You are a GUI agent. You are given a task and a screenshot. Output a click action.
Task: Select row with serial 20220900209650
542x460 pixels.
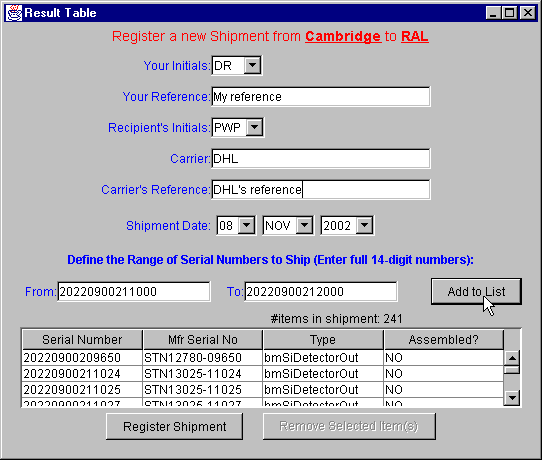(263, 358)
